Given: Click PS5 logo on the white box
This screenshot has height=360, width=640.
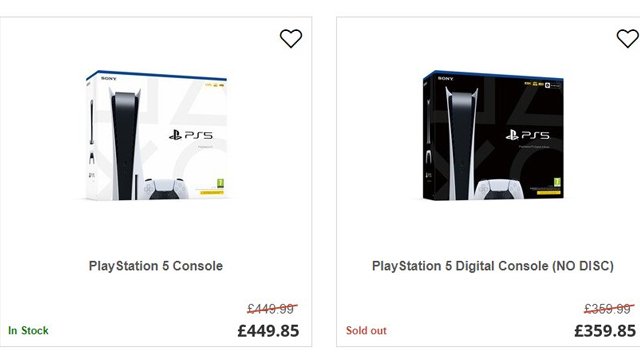Looking at the screenshot, I should click(x=191, y=135).
